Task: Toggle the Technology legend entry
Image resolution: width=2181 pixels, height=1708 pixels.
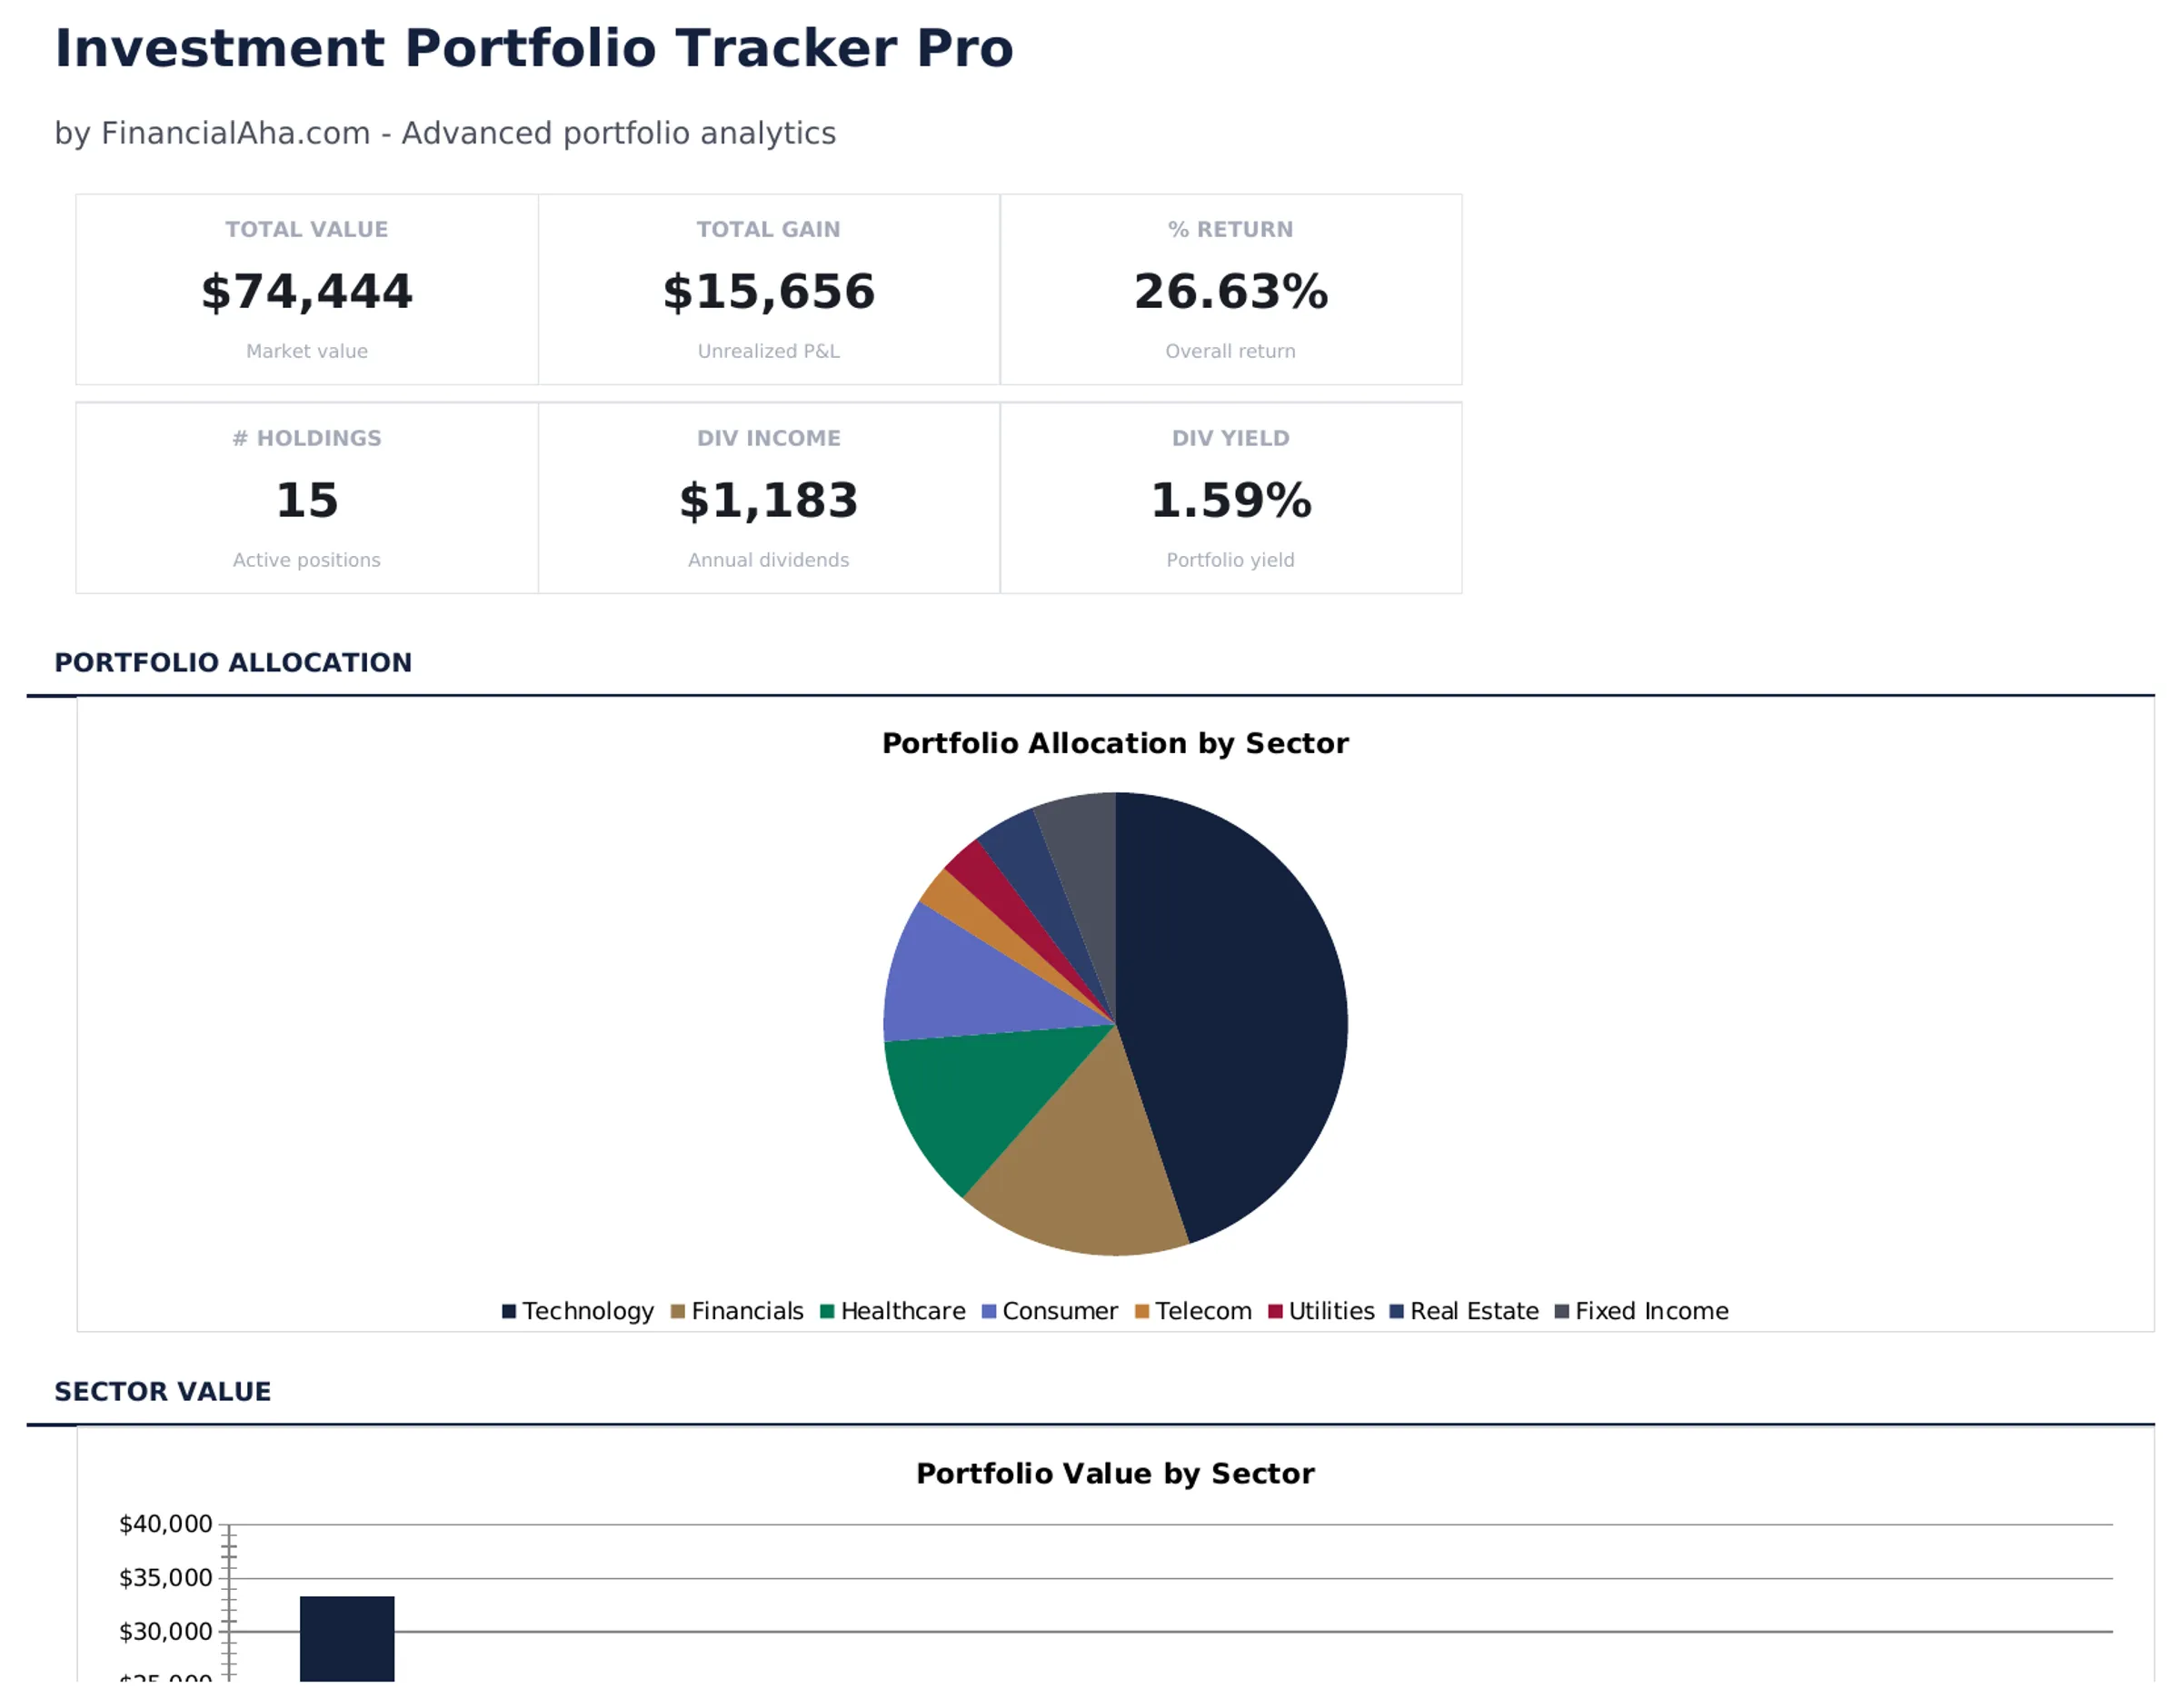Action: (x=588, y=1311)
